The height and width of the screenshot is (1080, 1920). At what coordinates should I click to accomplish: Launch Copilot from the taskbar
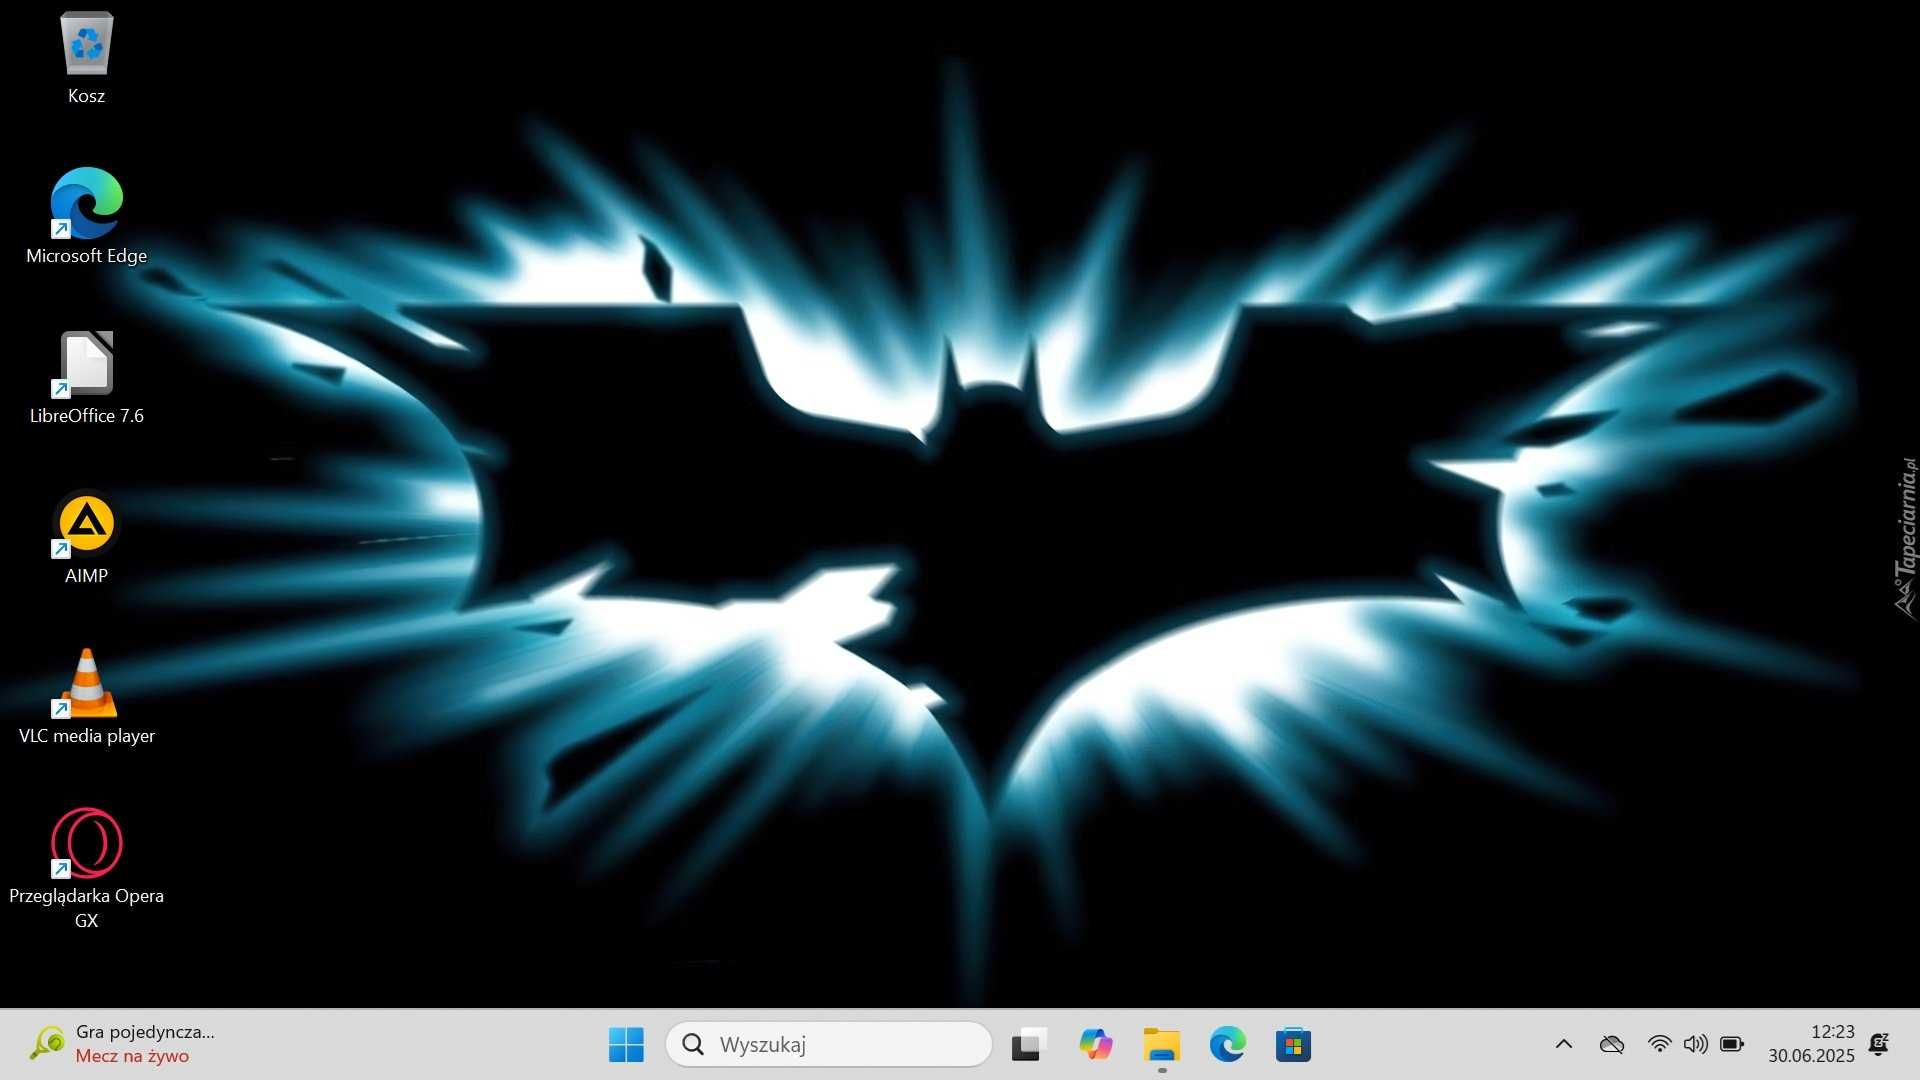coord(1096,1045)
